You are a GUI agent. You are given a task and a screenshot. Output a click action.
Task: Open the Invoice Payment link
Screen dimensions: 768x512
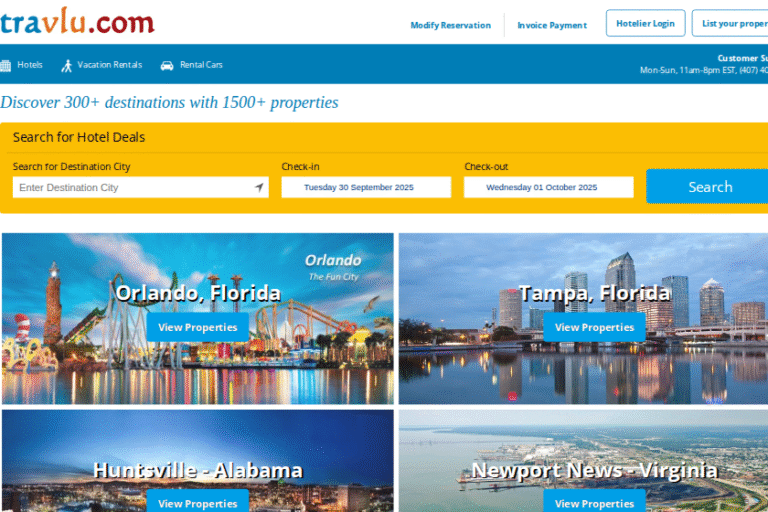[552, 25]
